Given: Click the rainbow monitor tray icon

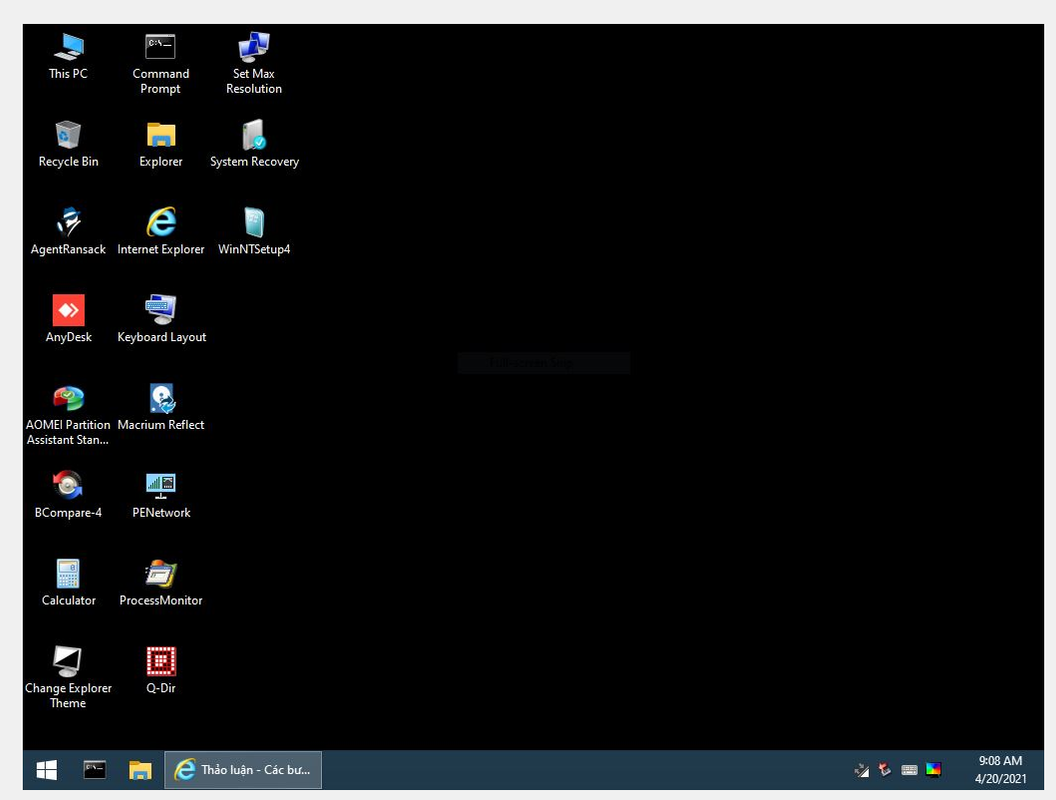Looking at the screenshot, I should tap(933, 770).
